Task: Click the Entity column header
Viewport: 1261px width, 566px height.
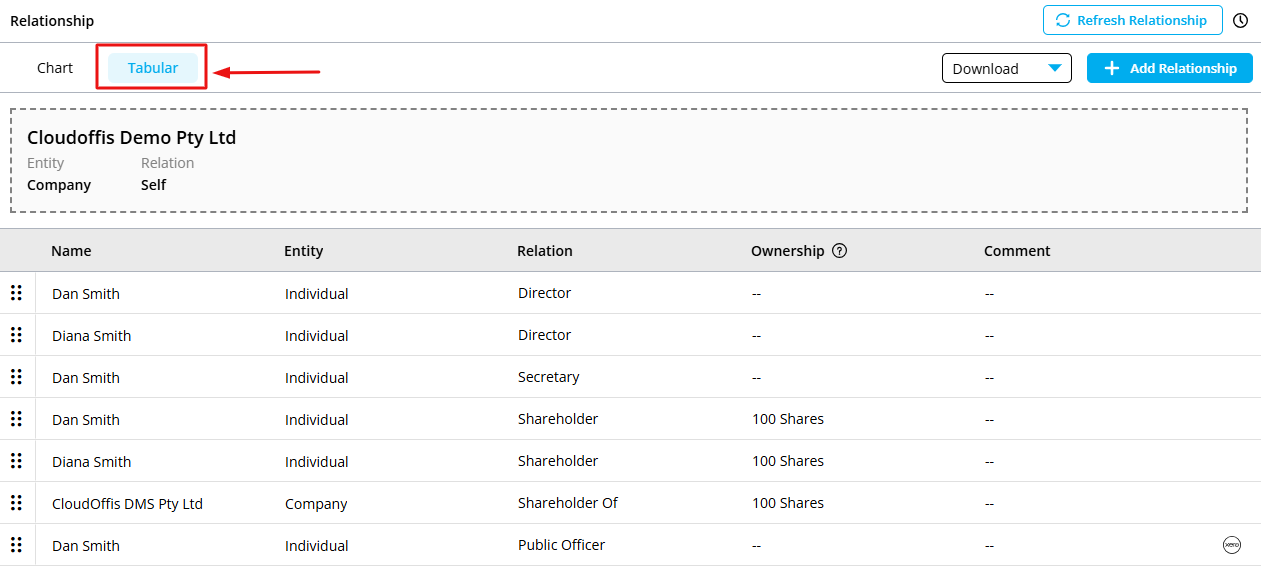Action: (x=304, y=251)
